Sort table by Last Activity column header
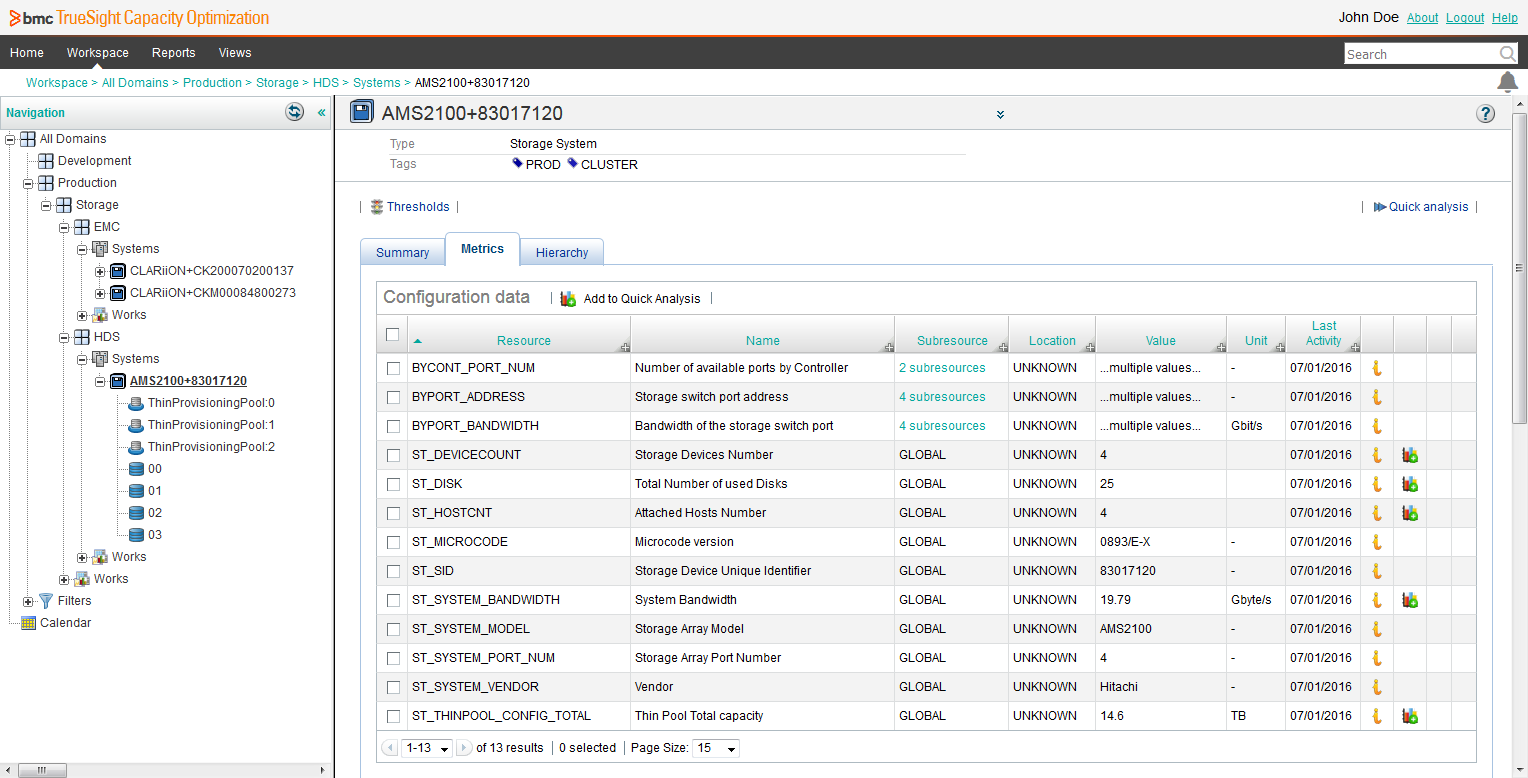The height and width of the screenshot is (778, 1528). 1324,333
